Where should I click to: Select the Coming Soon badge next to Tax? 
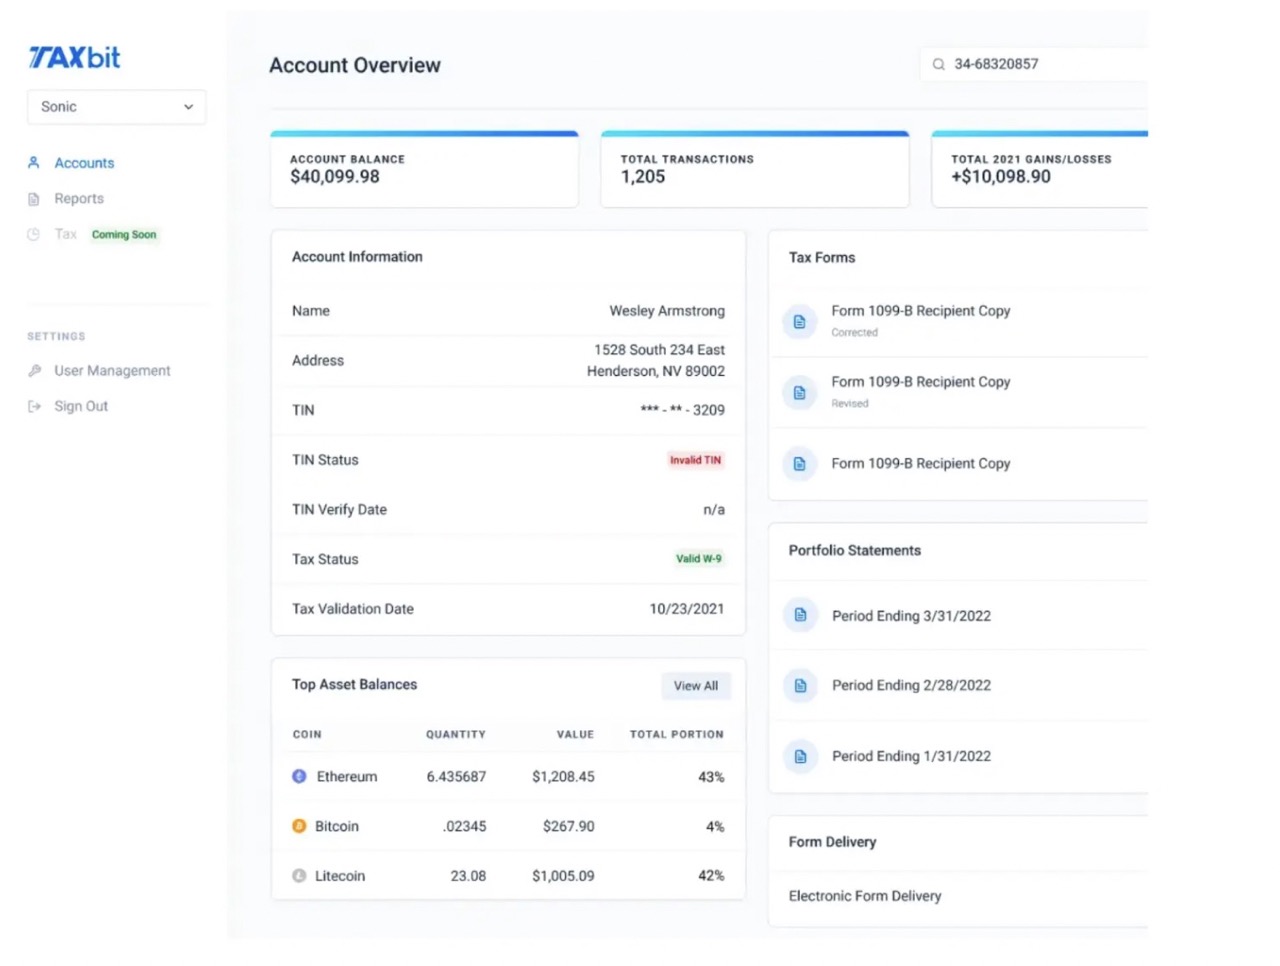click(x=124, y=234)
